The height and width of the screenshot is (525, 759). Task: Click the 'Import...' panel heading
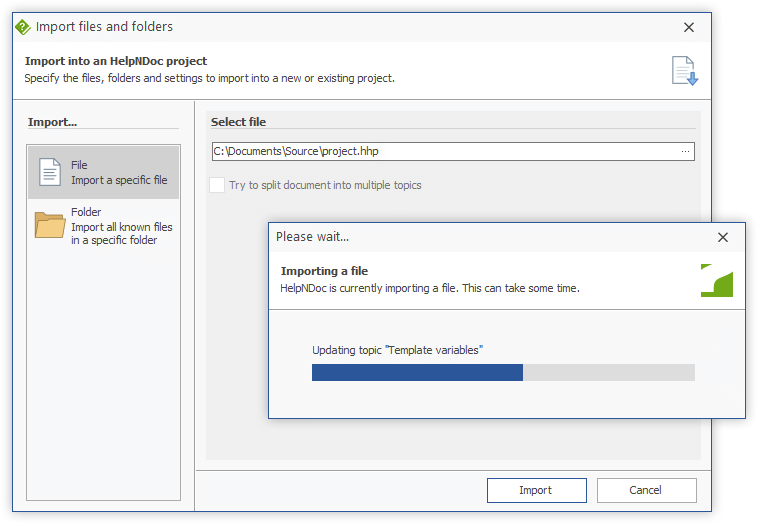pyautogui.click(x=52, y=122)
